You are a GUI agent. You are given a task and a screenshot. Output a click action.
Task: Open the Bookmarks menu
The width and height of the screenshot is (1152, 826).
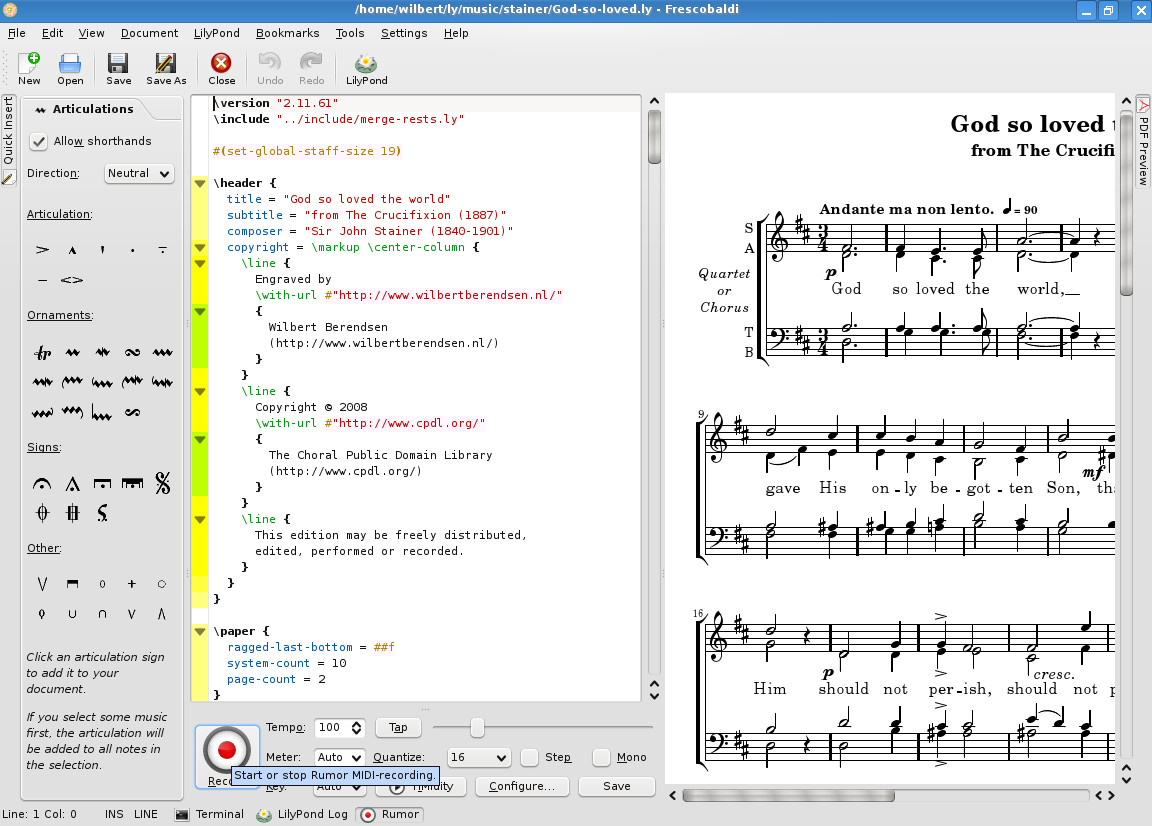(287, 33)
